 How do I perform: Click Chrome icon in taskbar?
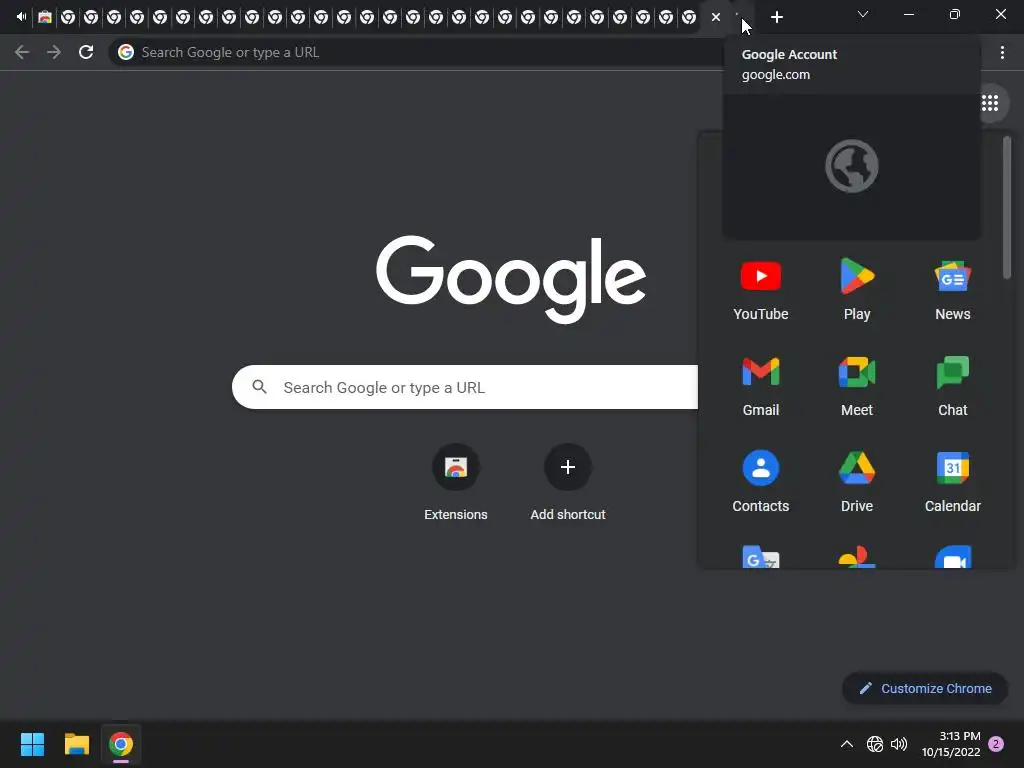coord(121,744)
